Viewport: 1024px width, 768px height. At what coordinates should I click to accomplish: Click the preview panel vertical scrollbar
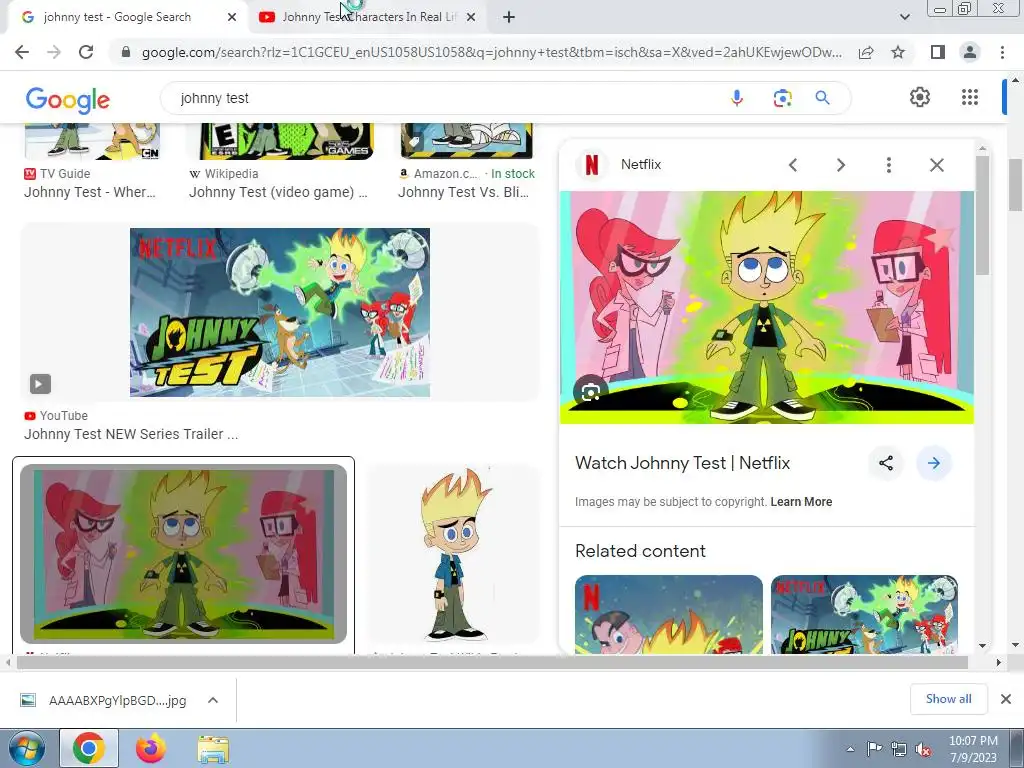(x=983, y=216)
